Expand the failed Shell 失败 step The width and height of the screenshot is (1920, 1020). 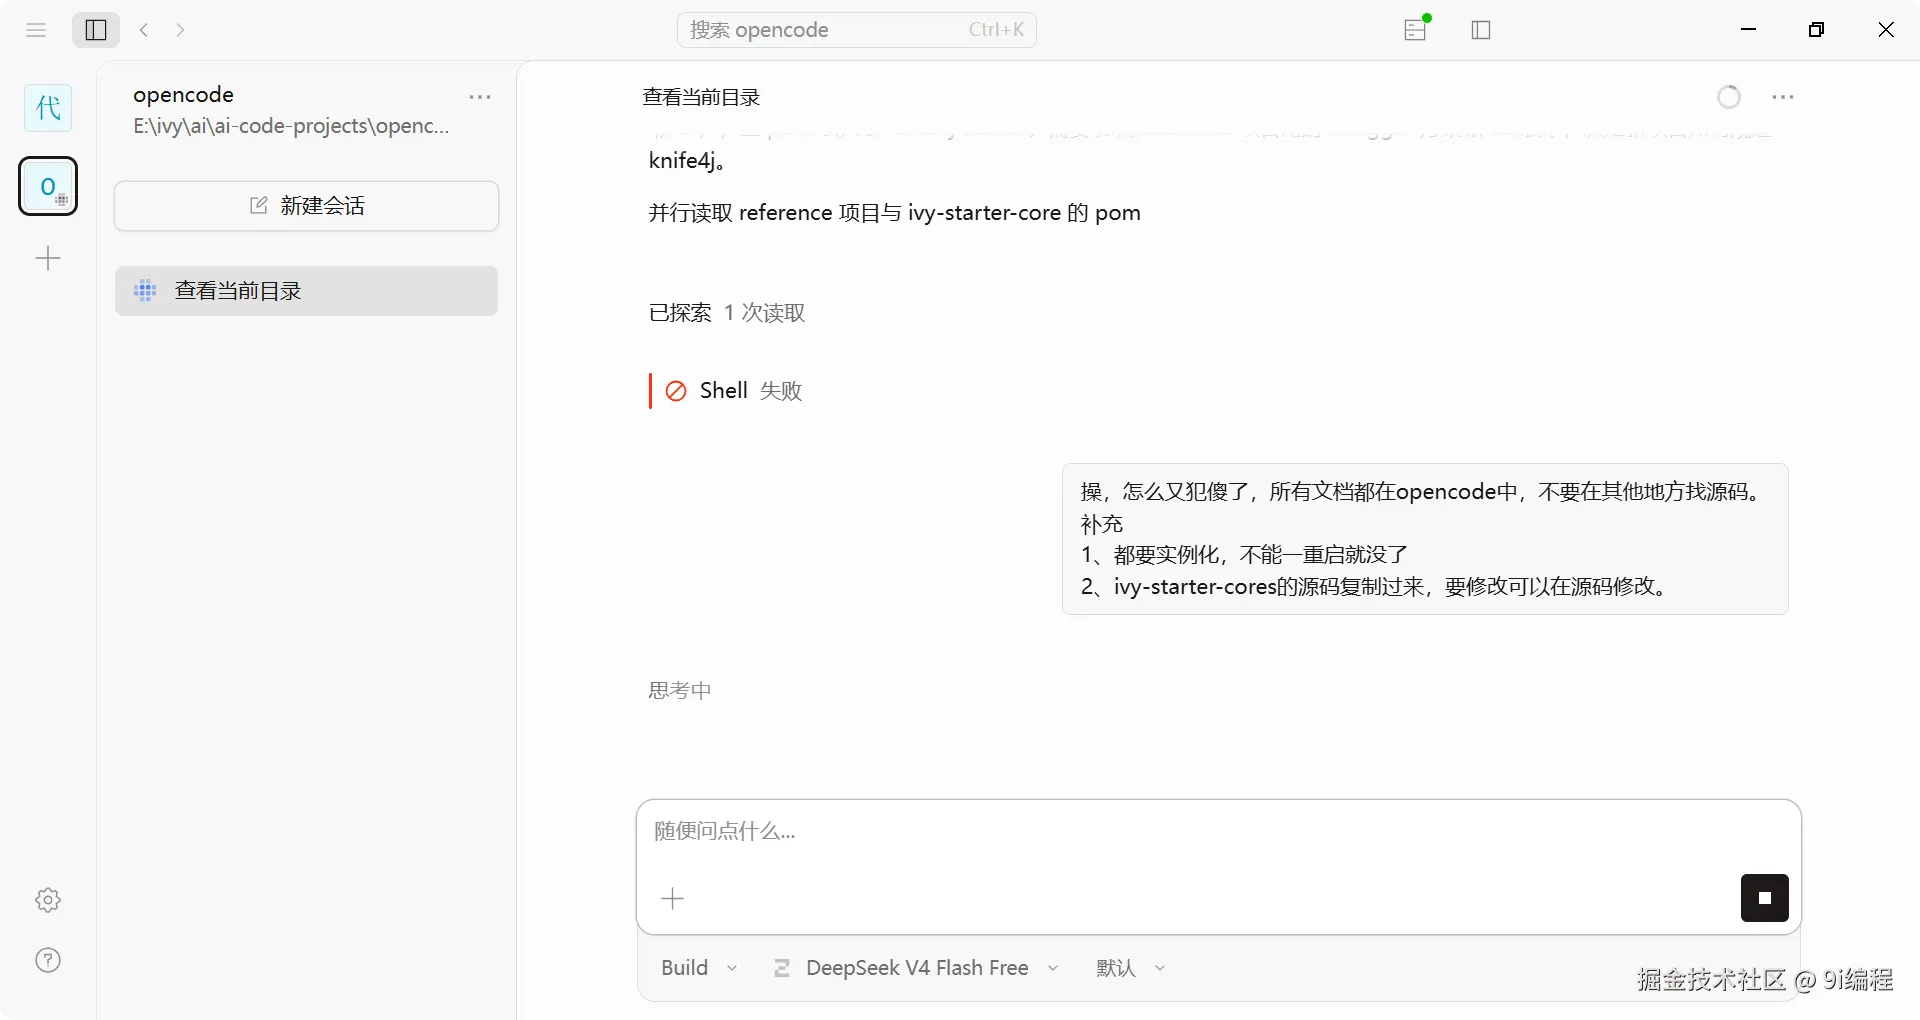pyautogui.click(x=734, y=391)
